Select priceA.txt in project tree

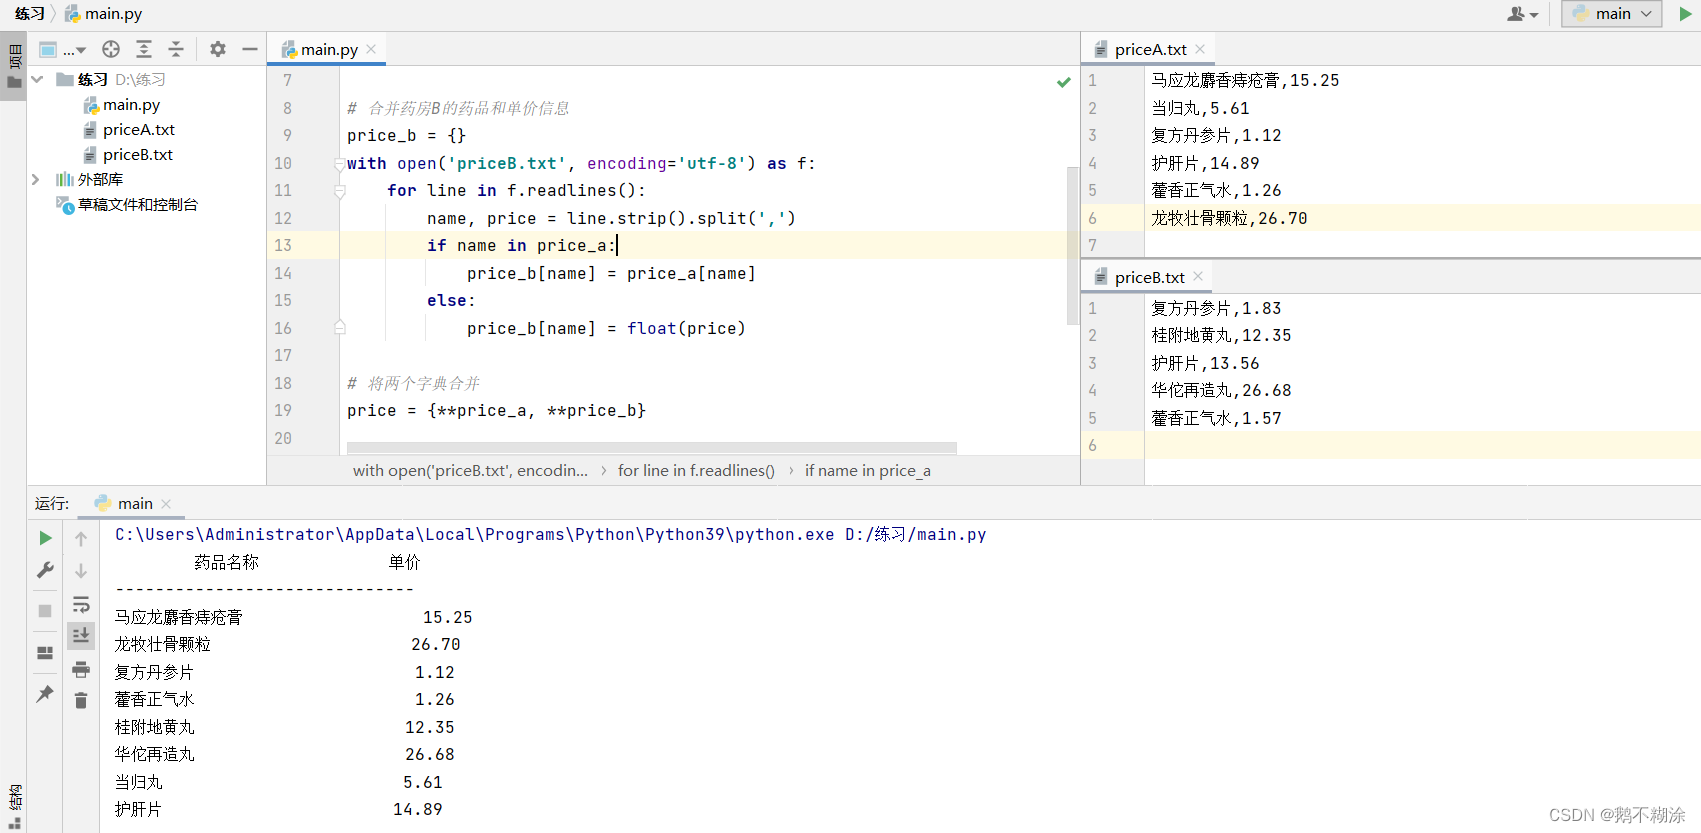point(129,129)
